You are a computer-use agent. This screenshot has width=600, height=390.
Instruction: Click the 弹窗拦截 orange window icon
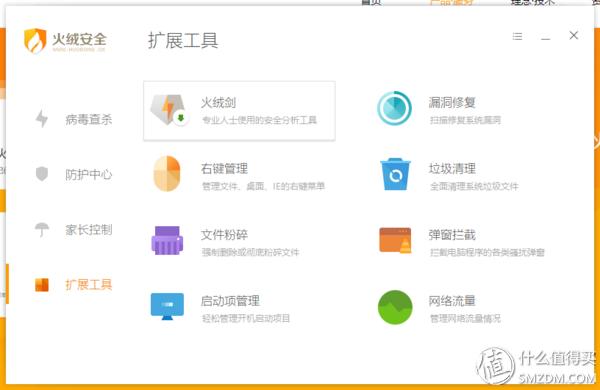click(x=395, y=240)
